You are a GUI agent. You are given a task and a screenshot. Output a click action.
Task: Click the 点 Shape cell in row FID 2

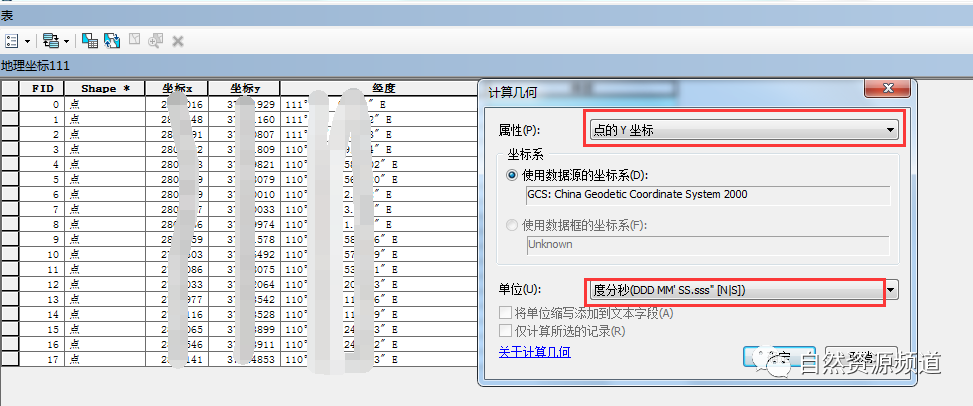tap(105, 134)
